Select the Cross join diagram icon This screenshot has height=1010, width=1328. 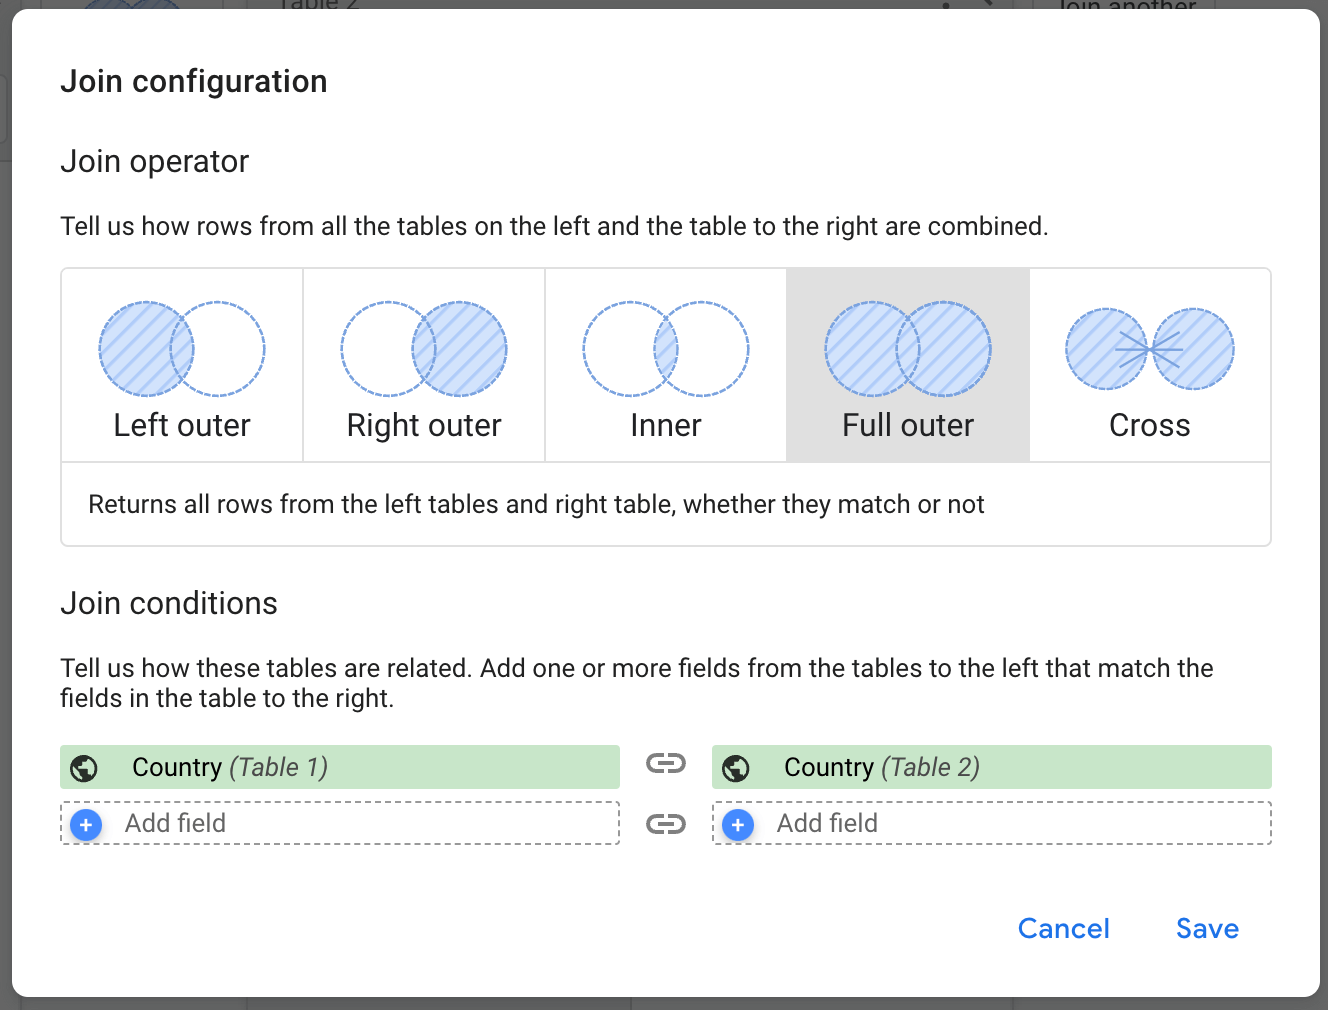click(1150, 349)
